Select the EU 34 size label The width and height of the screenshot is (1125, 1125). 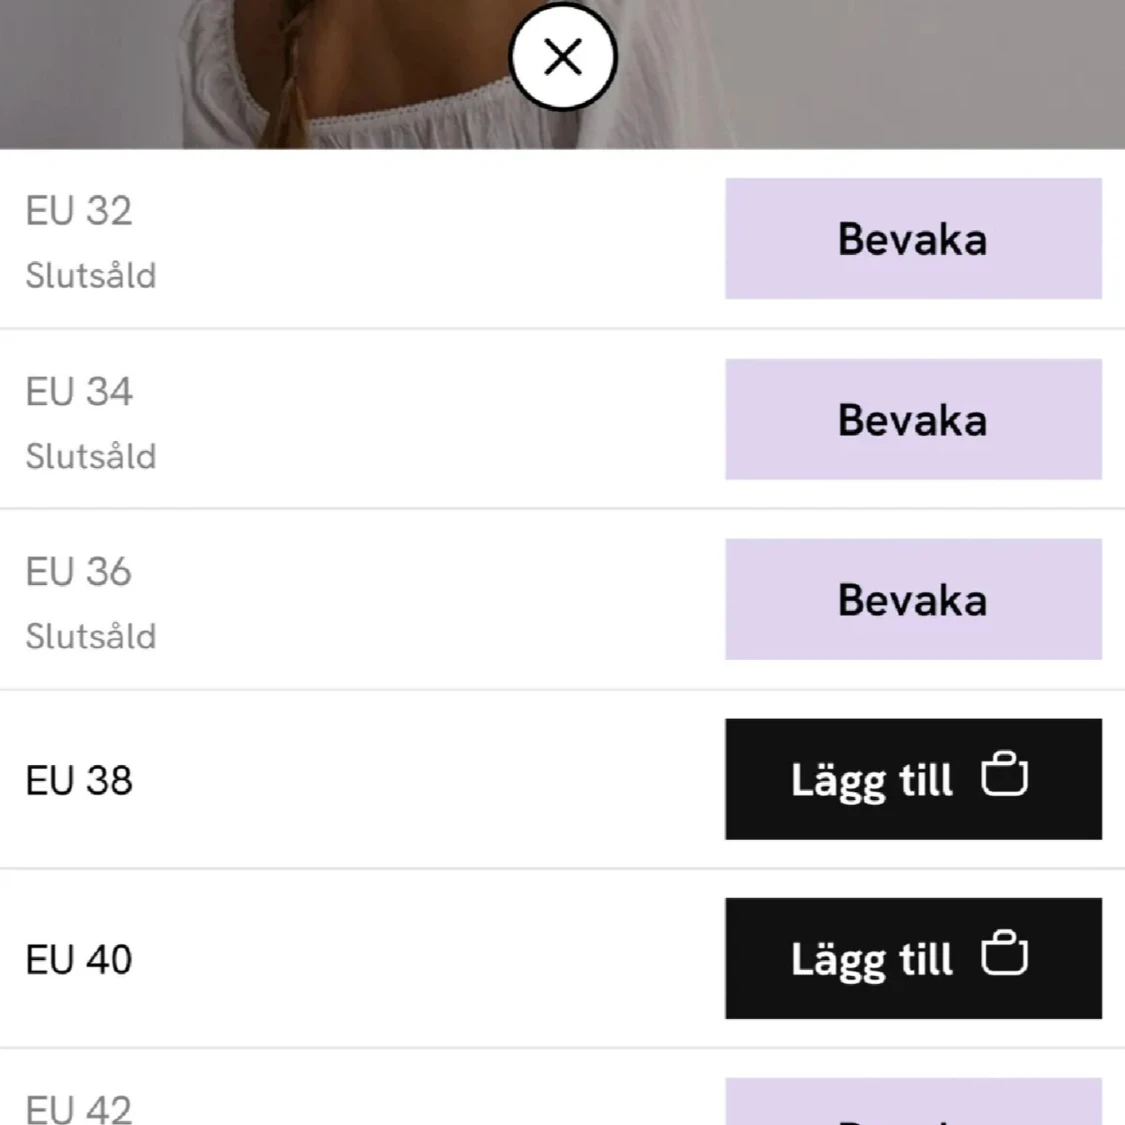[79, 392]
